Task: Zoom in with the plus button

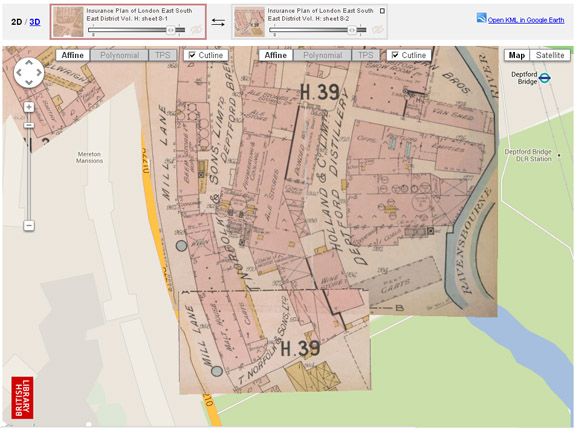Action: click(29, 107)
